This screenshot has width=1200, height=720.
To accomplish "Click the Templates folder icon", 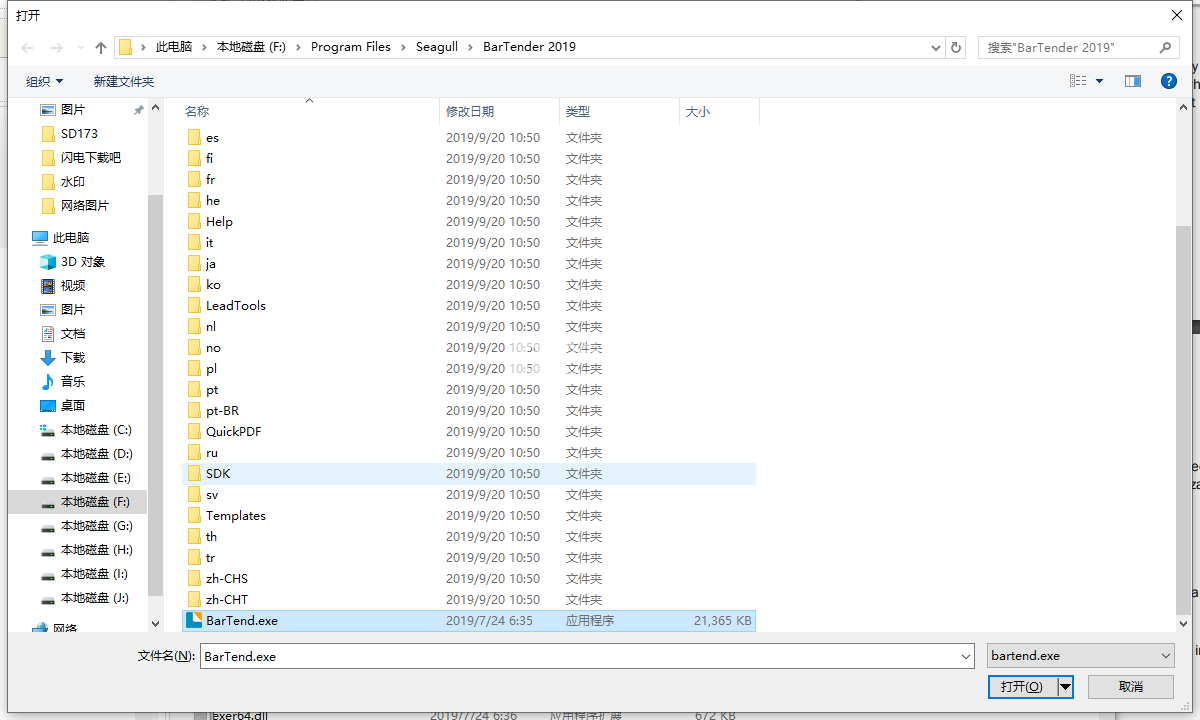I will 194,516.
